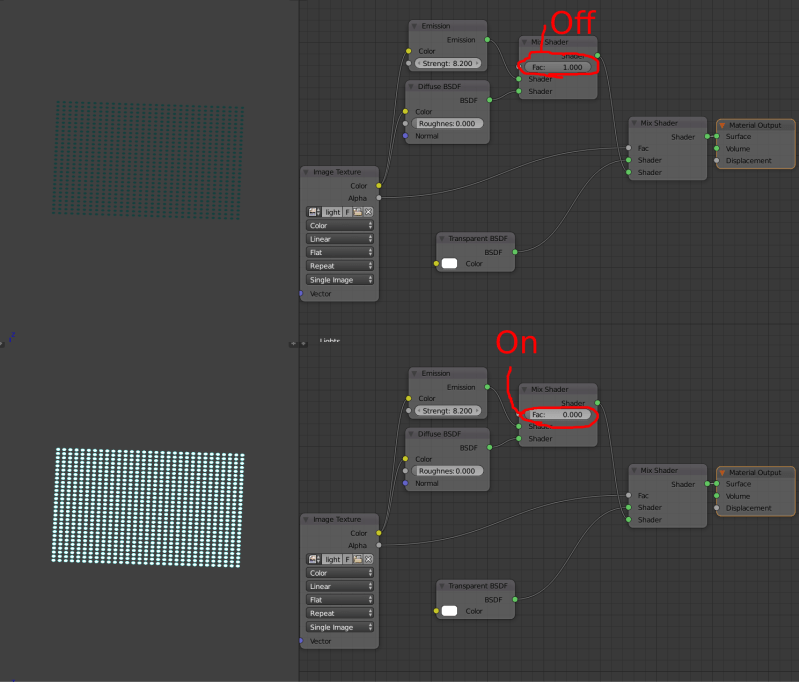Click lower Image Texture gray Alpha output socket
The image size is (799, 684).
(x=379, y=545)
